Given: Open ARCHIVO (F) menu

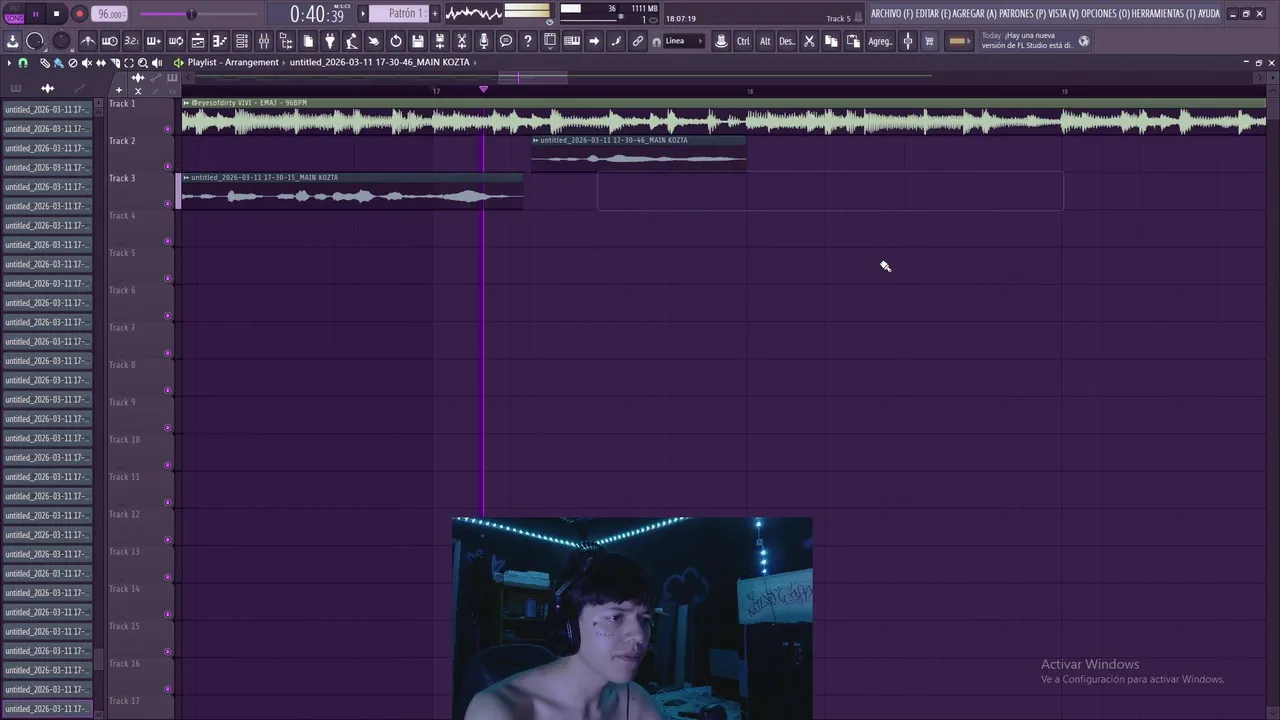Looking at the screenshot, I should click(x=890, y=14).
